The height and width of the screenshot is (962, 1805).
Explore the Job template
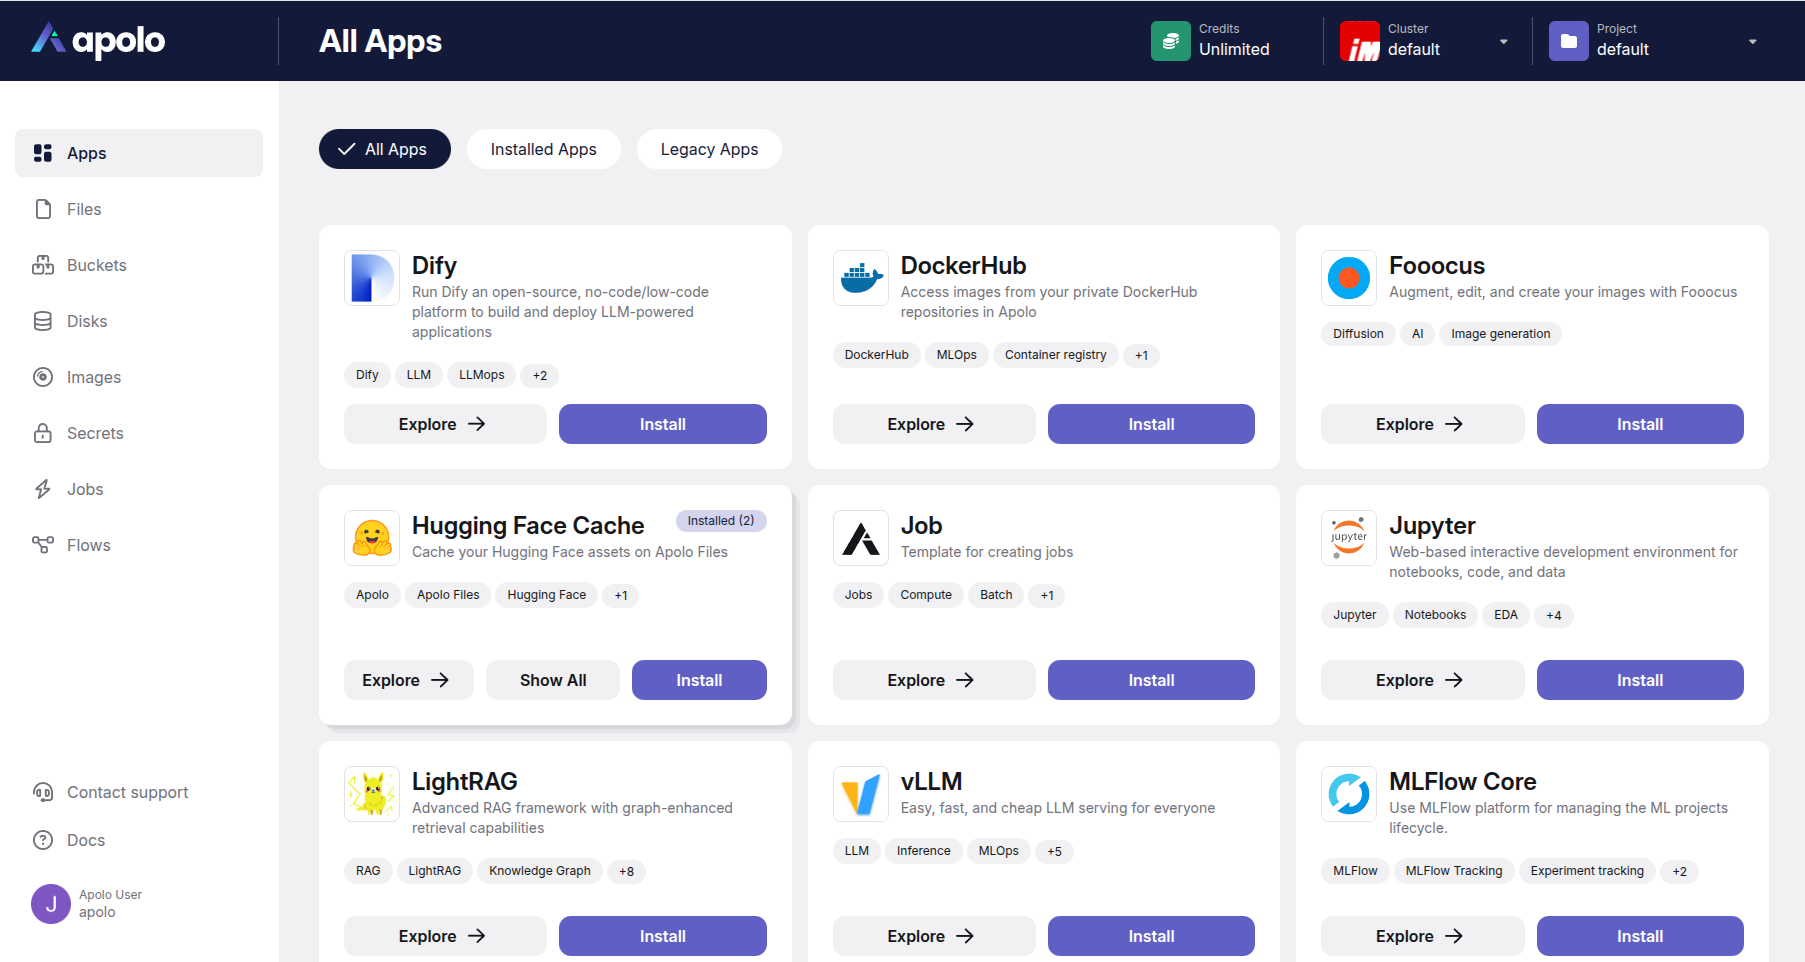point(934,680)
